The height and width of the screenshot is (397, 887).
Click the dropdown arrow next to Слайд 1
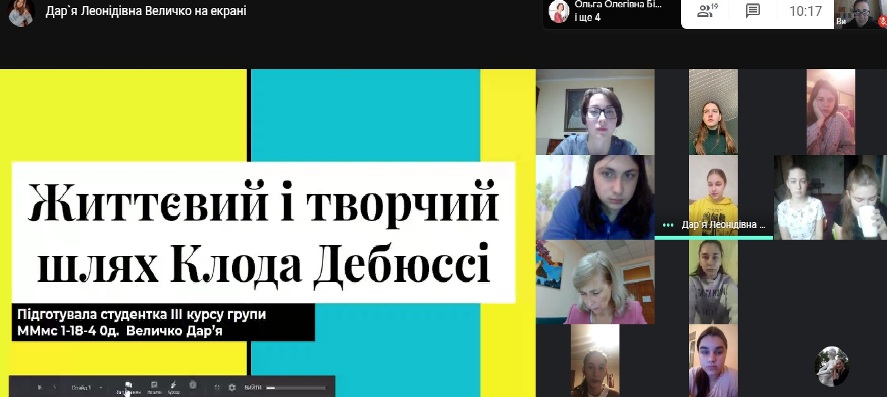[x=101, y=387]
